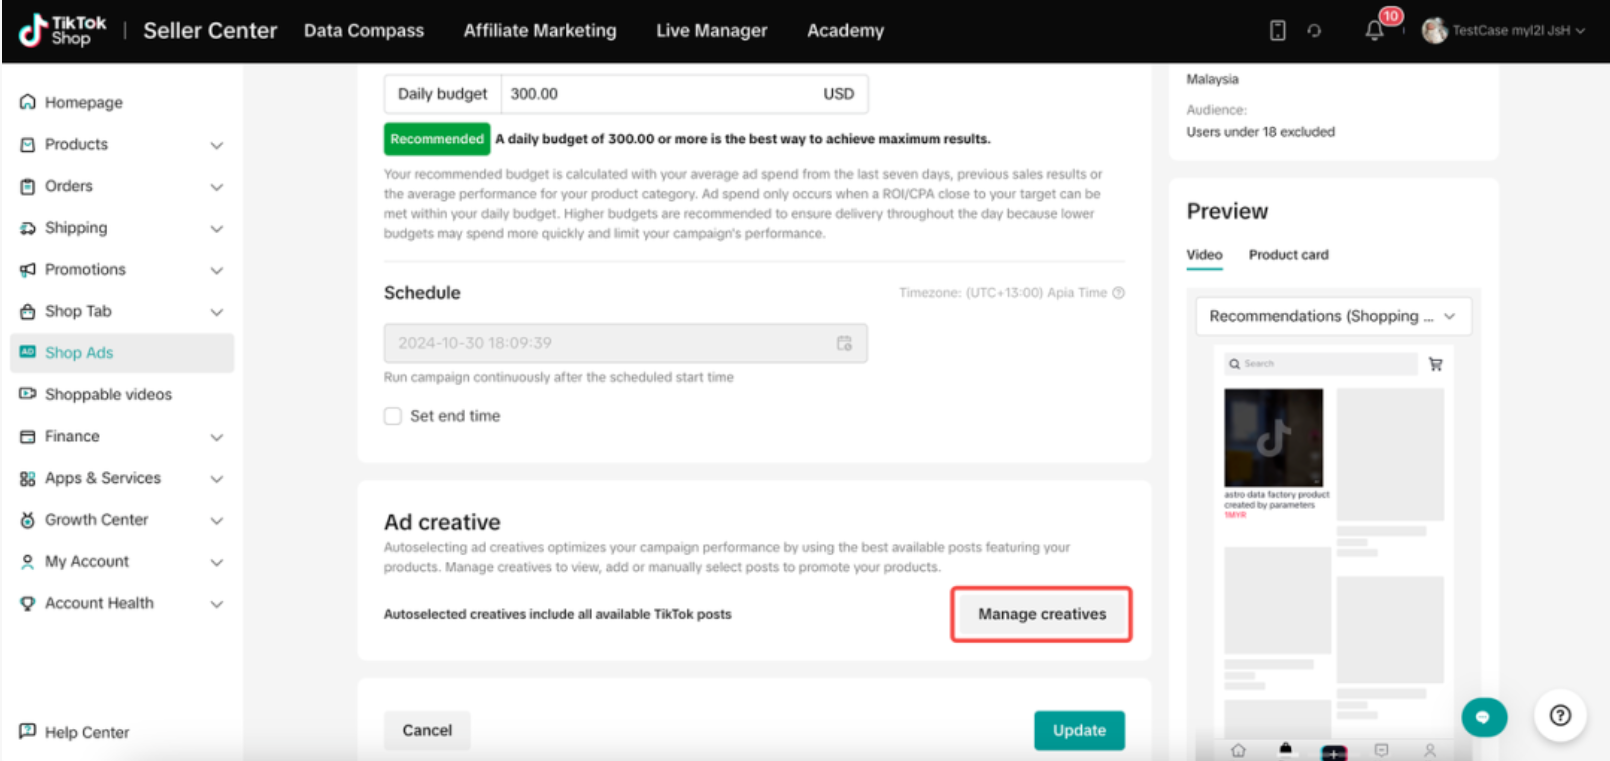The width and height of the screenshot is (1610, 761).
Task: Click the product video thumbnail in preview
Action: pyautogui.click(x=1273, y=438)
